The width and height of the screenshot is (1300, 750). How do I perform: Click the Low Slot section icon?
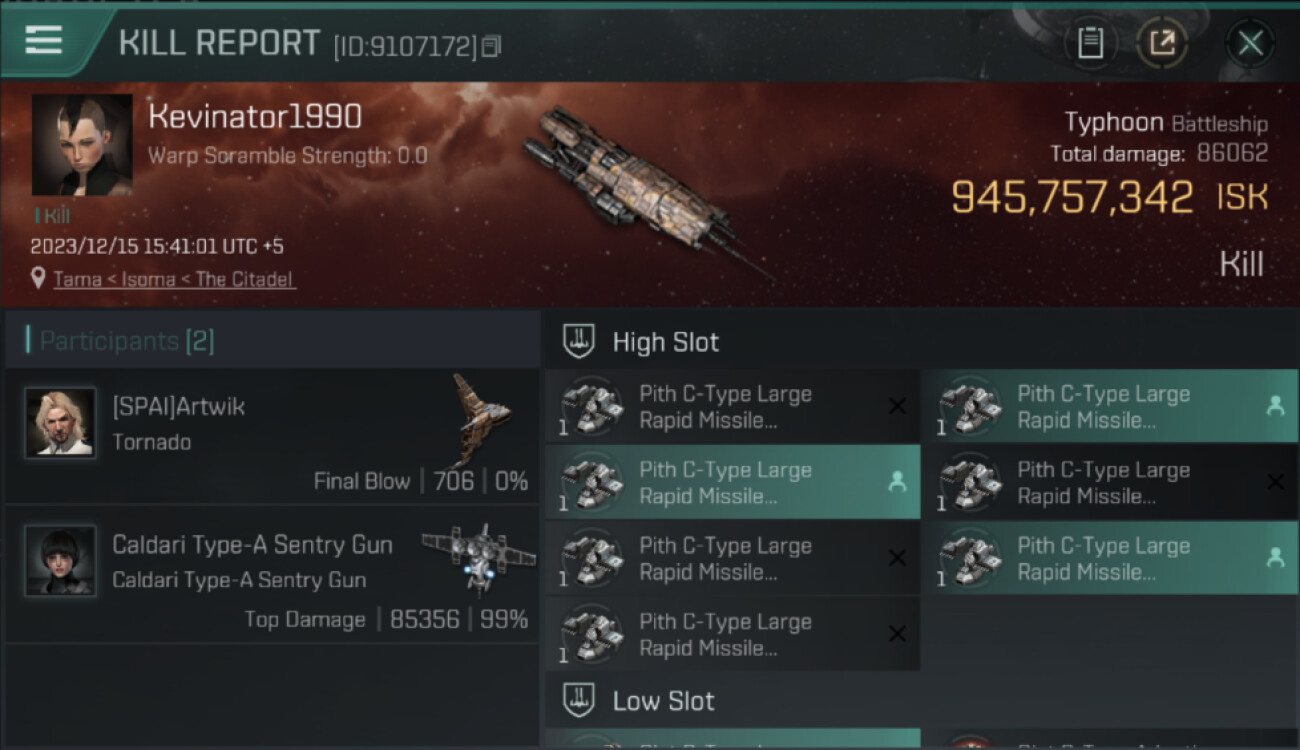tap(580, 700)
